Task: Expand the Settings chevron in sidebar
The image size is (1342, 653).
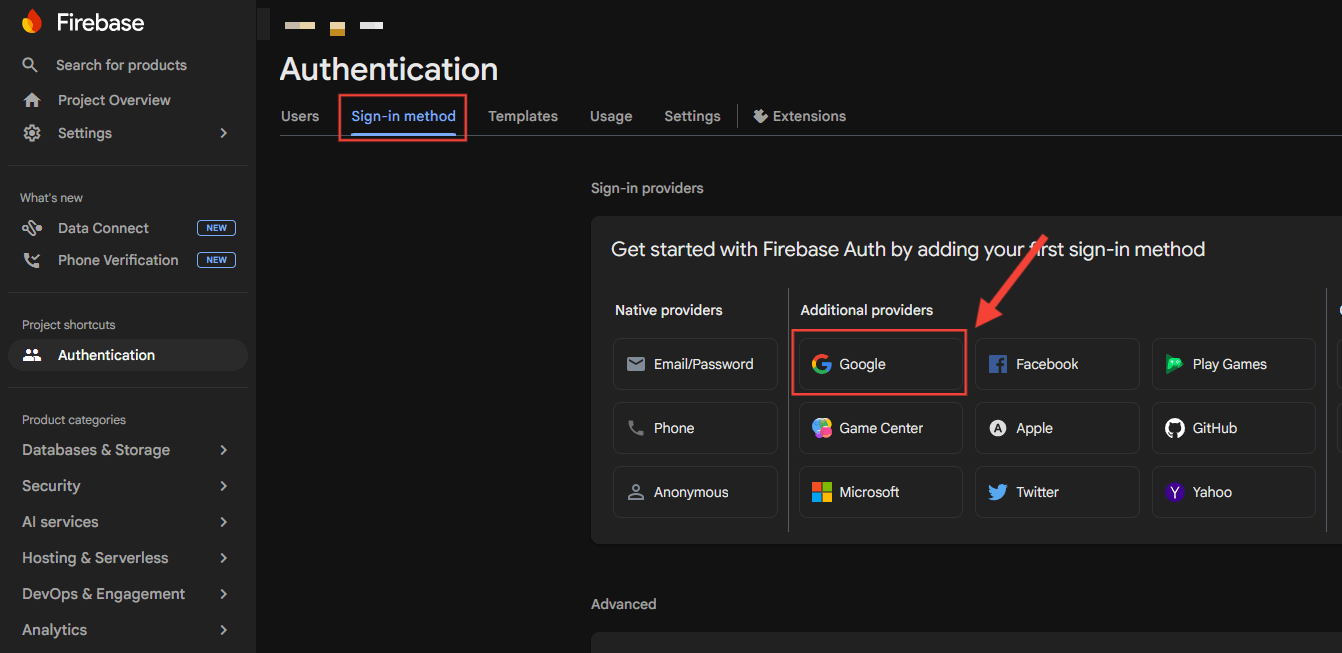Action: [224, 133]
